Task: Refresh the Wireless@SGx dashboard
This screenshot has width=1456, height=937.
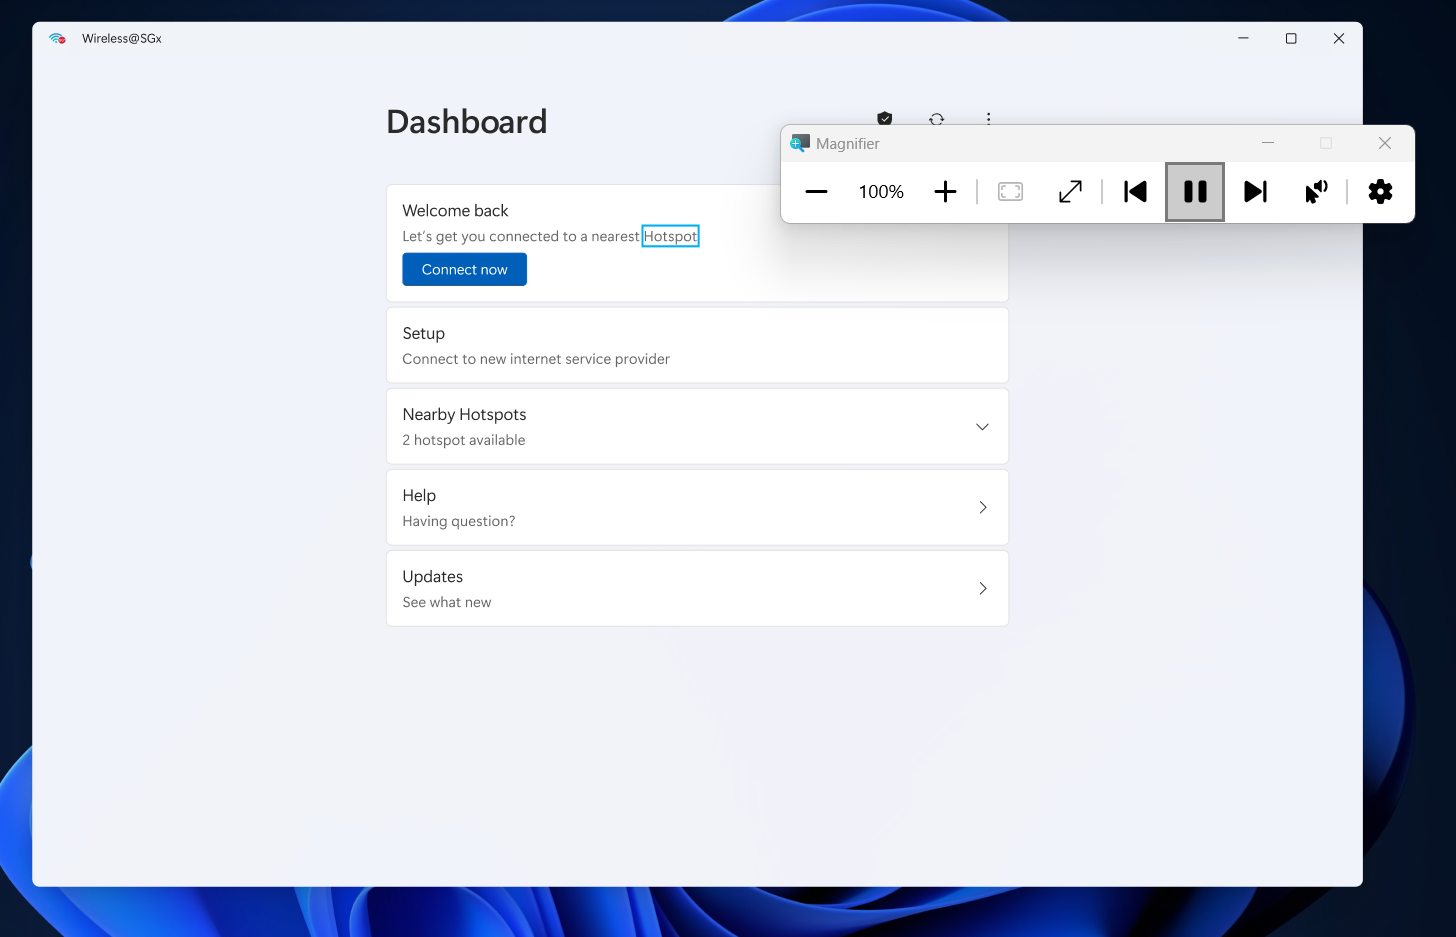Action: [x=937, y=120]
